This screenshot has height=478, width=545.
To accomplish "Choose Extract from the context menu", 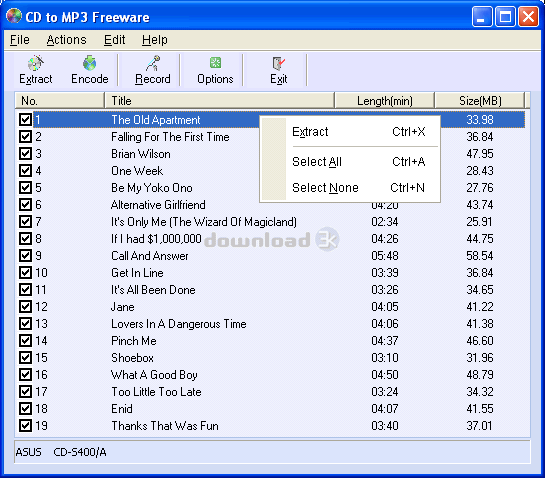I will point(350,132).
